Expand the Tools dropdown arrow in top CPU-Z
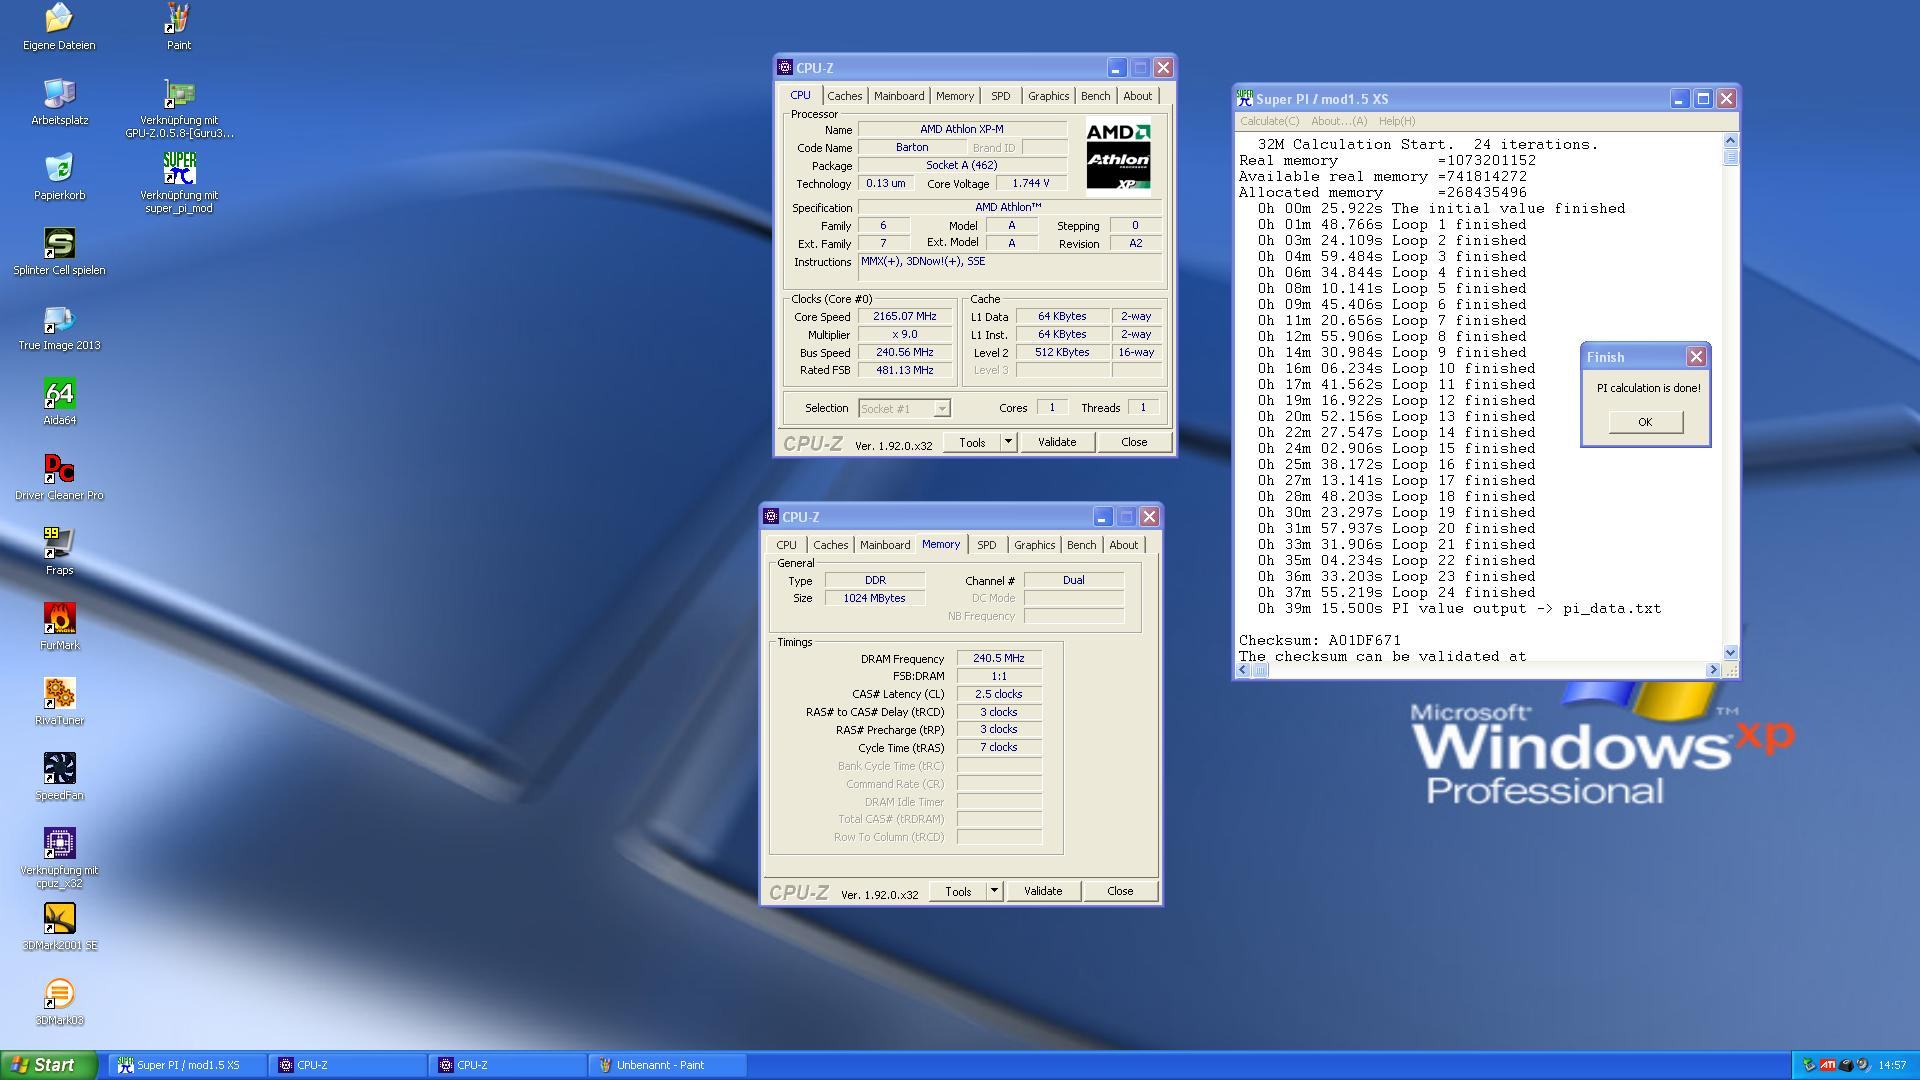The image size is (1920, 1080). click(x=1008, y=442)
